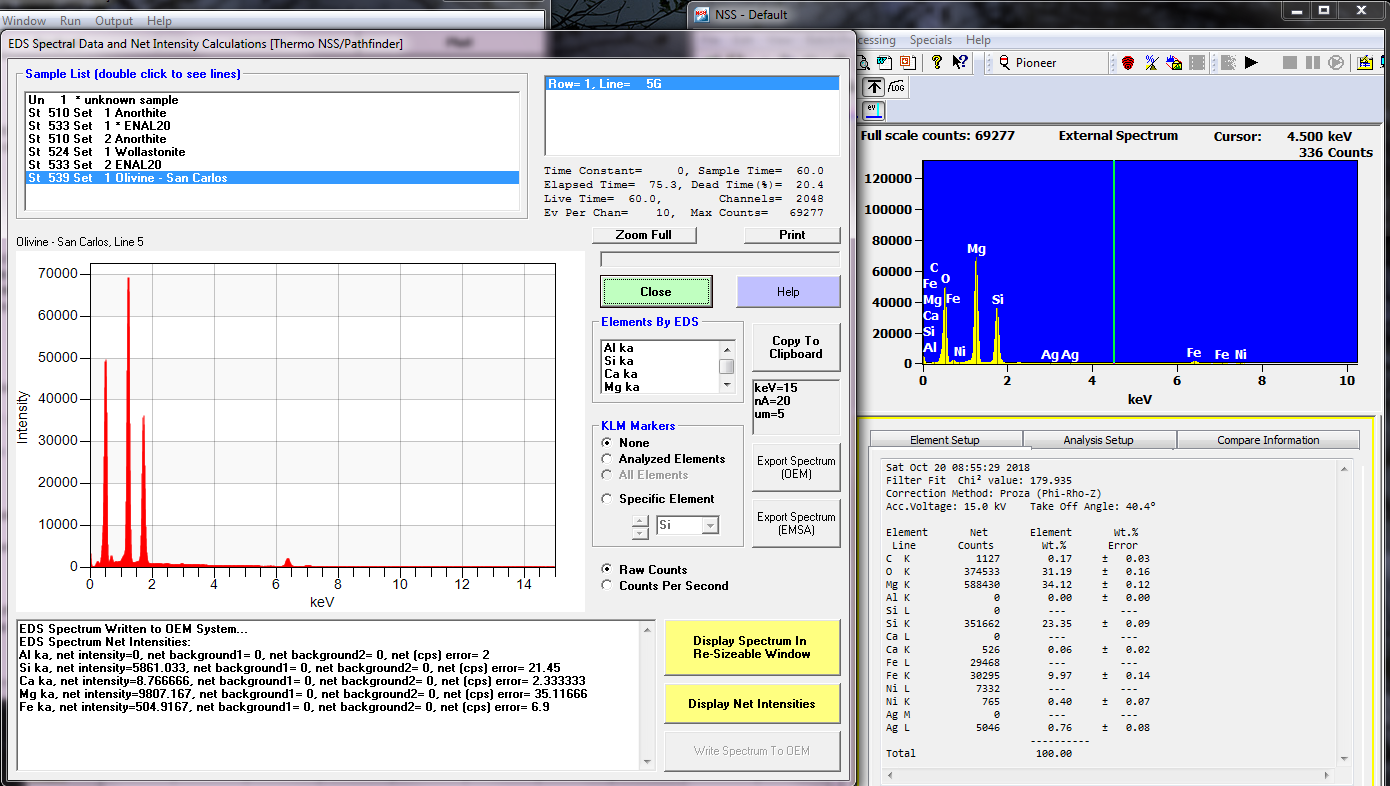This screenshot has width=1390, height=786.
Task: Click the log scale icon in NSS
Action: [x=897, y=87]
